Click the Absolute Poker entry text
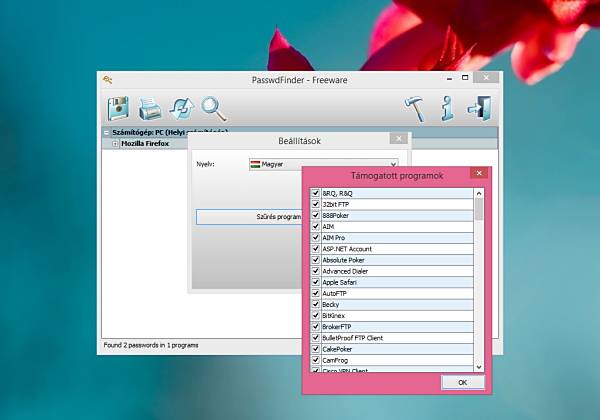The height and width of the screenshot is (420, 600). click(343, 260)
